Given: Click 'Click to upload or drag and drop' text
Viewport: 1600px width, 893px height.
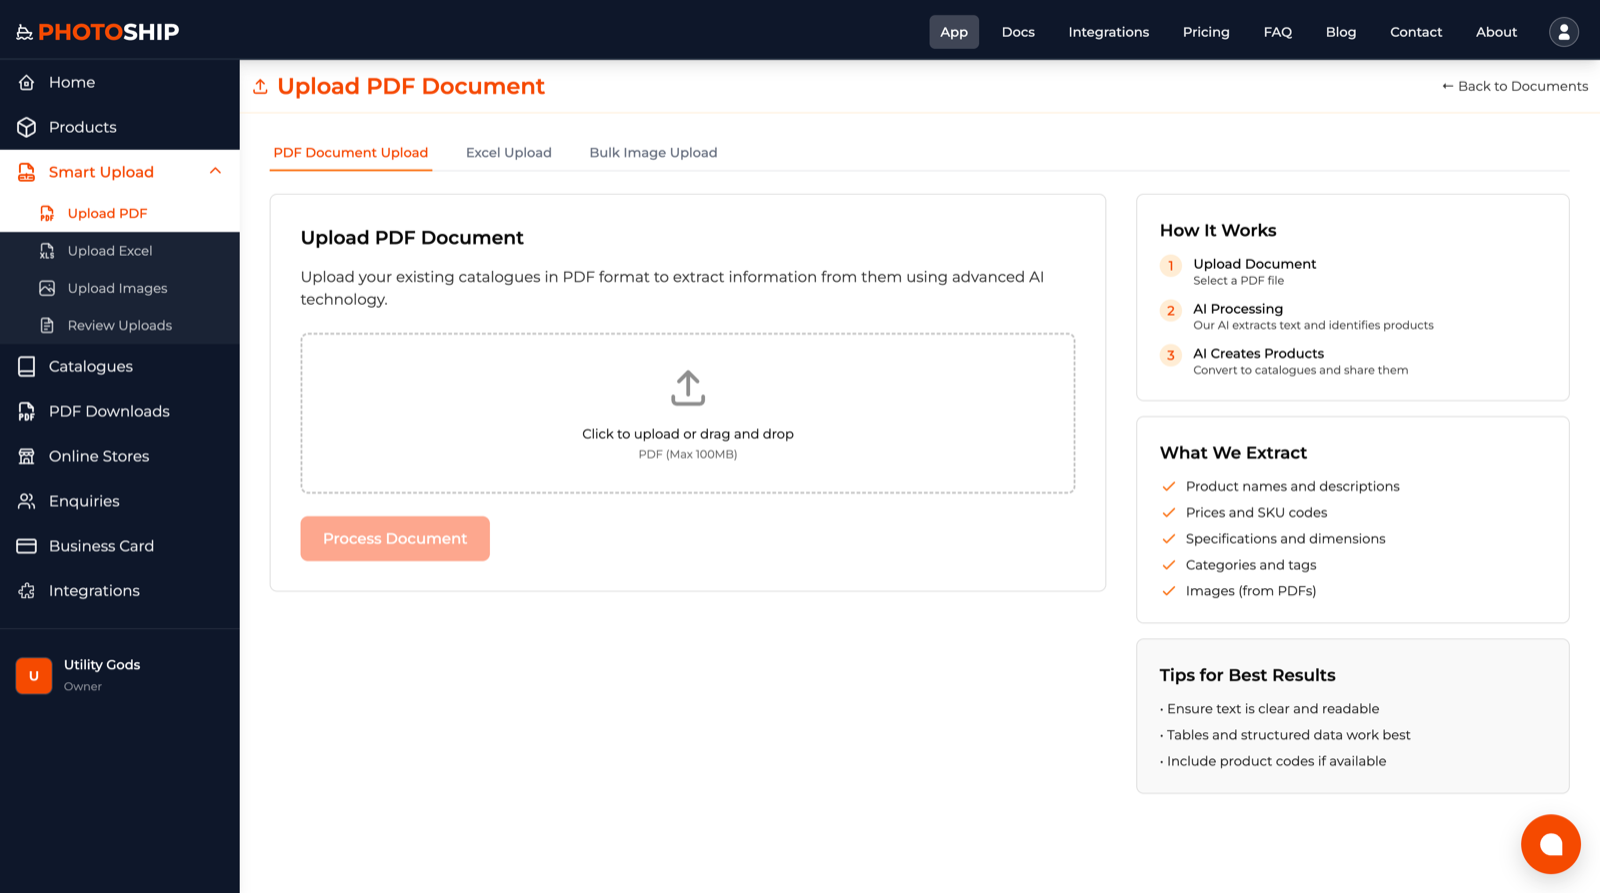Looking at the screenshot, I should point(688,434).
